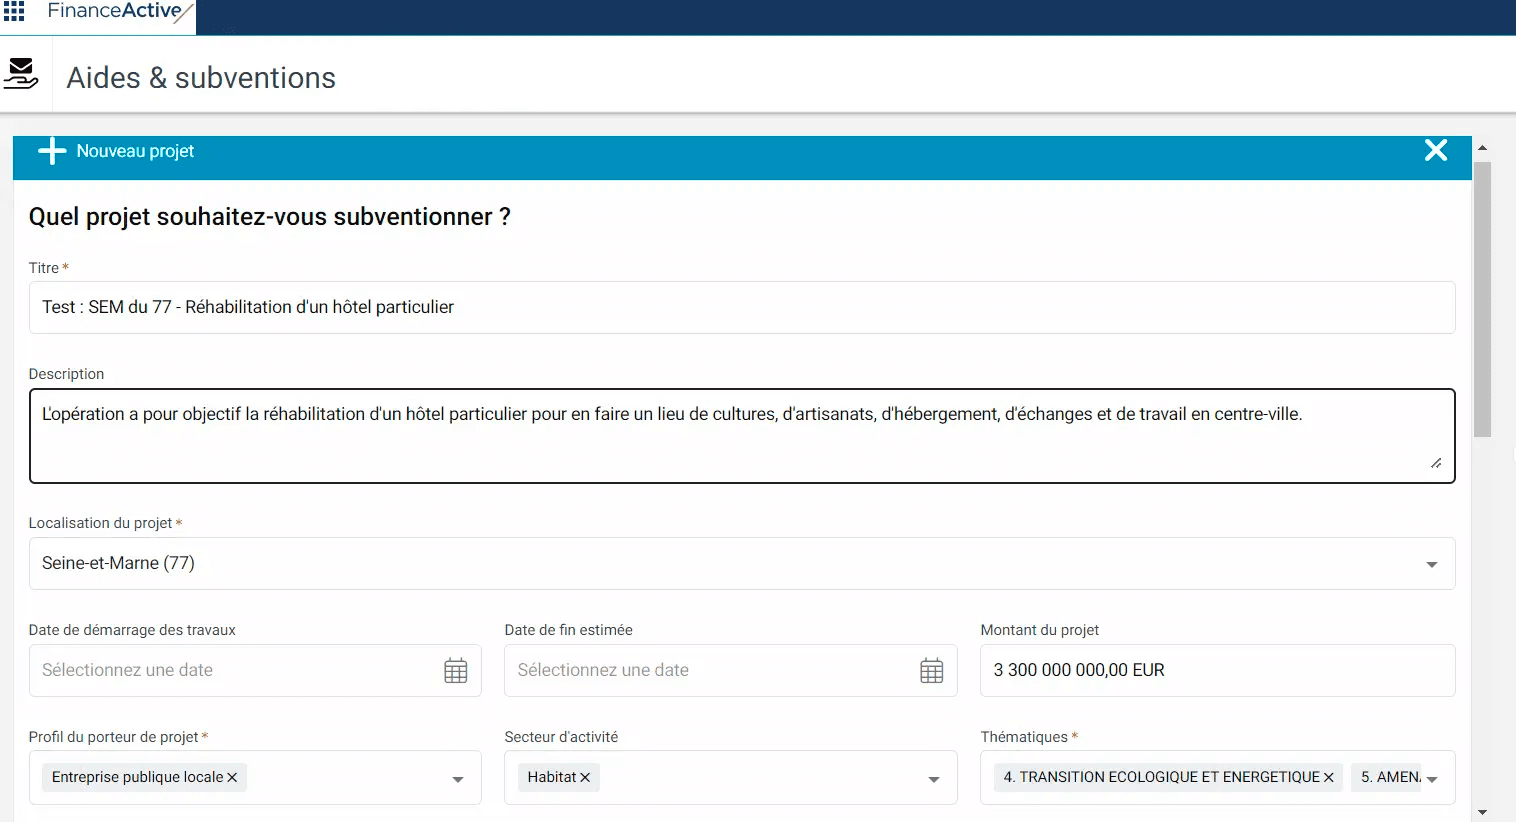1516x822 pixels.
Task: Click the scrollbar up arrow
Action: [1483, 147]
